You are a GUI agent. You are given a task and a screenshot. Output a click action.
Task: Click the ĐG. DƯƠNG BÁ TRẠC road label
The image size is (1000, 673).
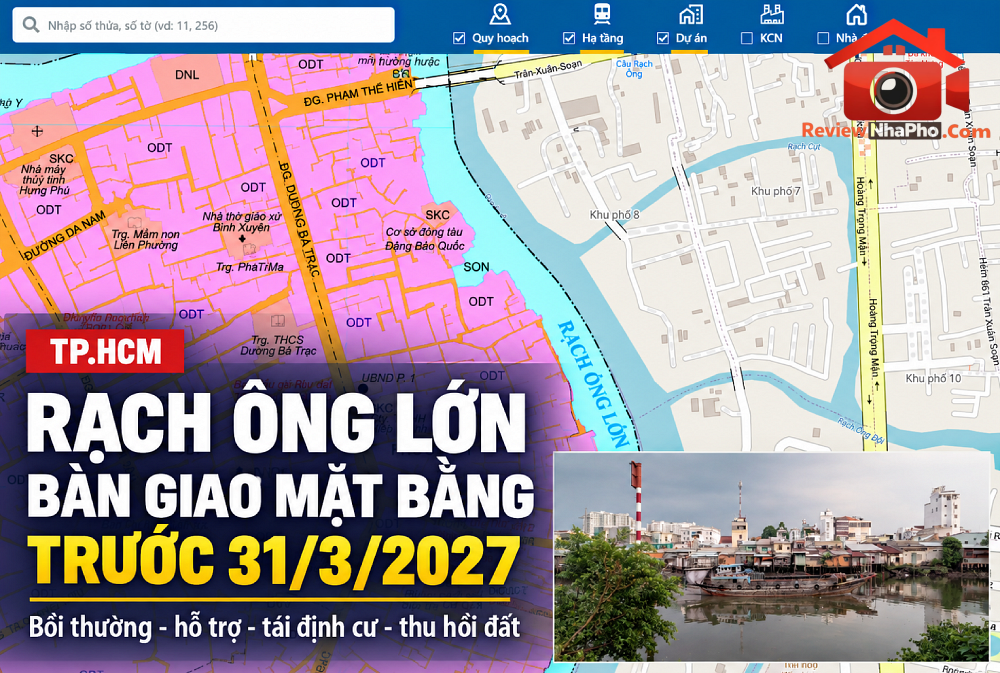point(298,219)
